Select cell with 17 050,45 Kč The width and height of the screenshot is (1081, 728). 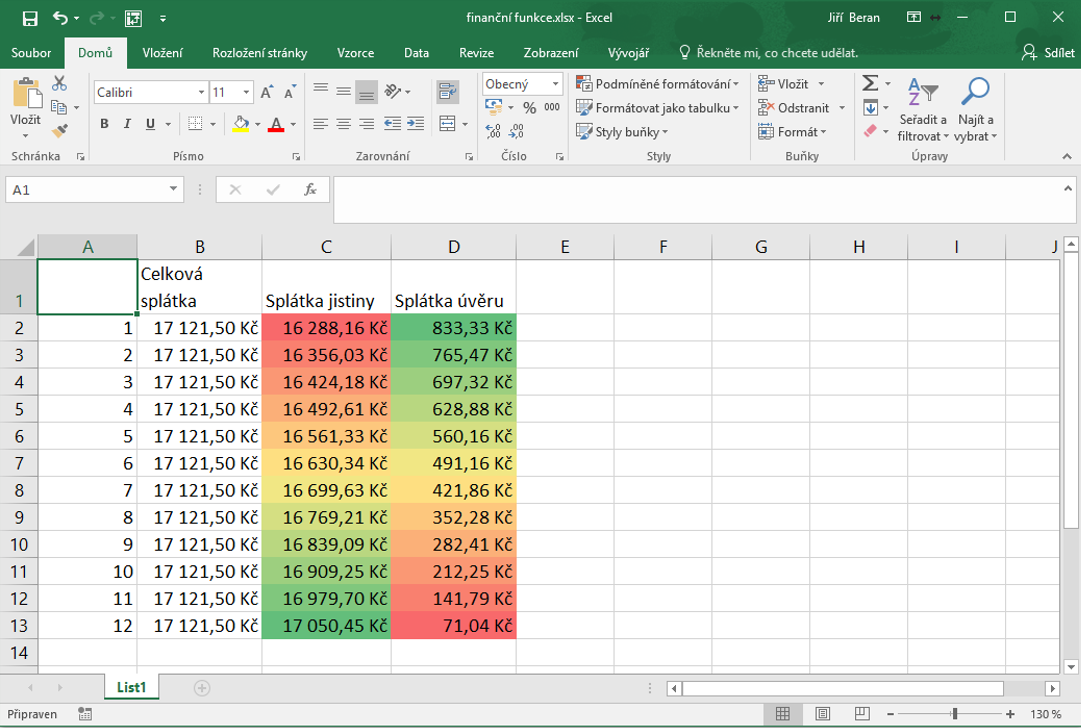pyautogui.click(x=326, y=626)
